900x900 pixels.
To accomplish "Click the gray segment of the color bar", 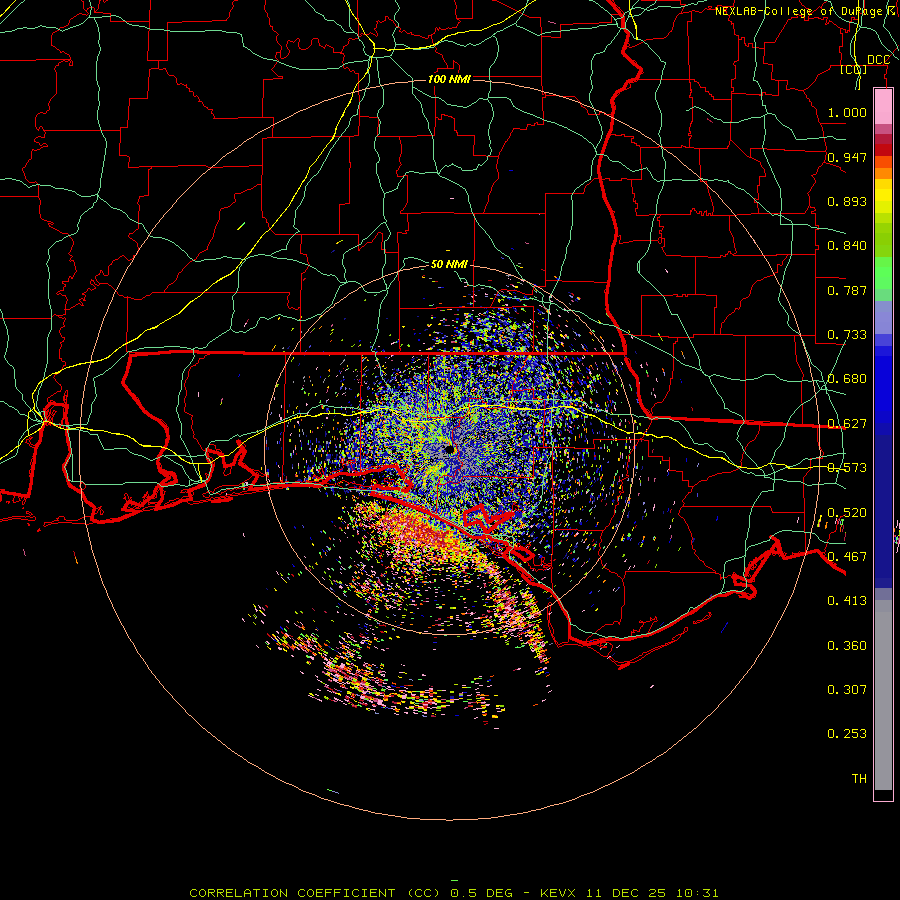I will (883, 695).
